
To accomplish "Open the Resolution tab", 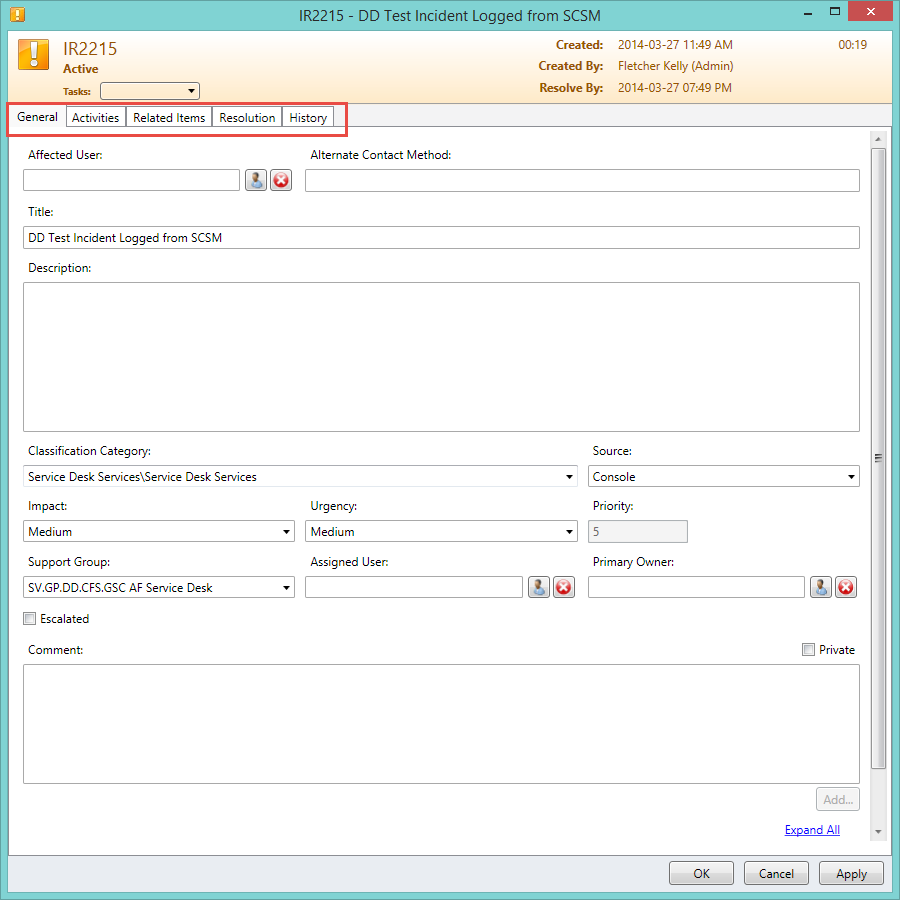I will point(247,118).
